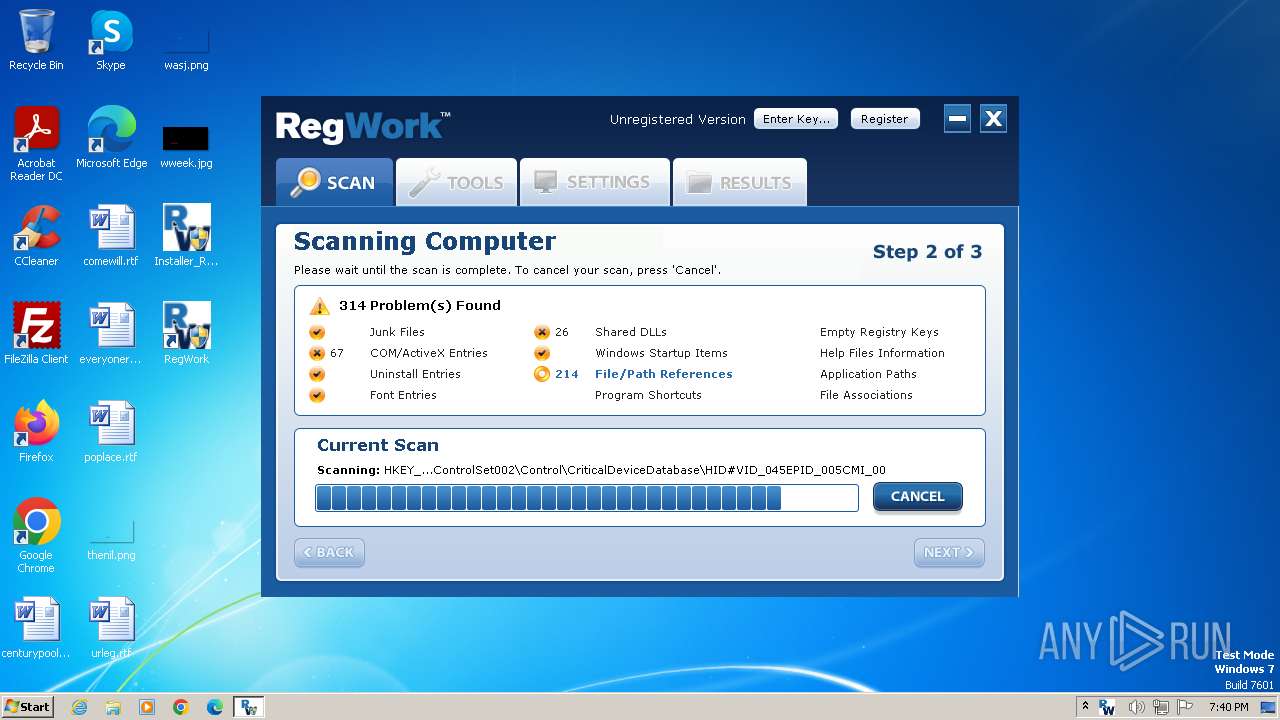This screenshot has width=1280, height=720.
Task: Click the Junk Files status icon
Action: tap(317, 332)
